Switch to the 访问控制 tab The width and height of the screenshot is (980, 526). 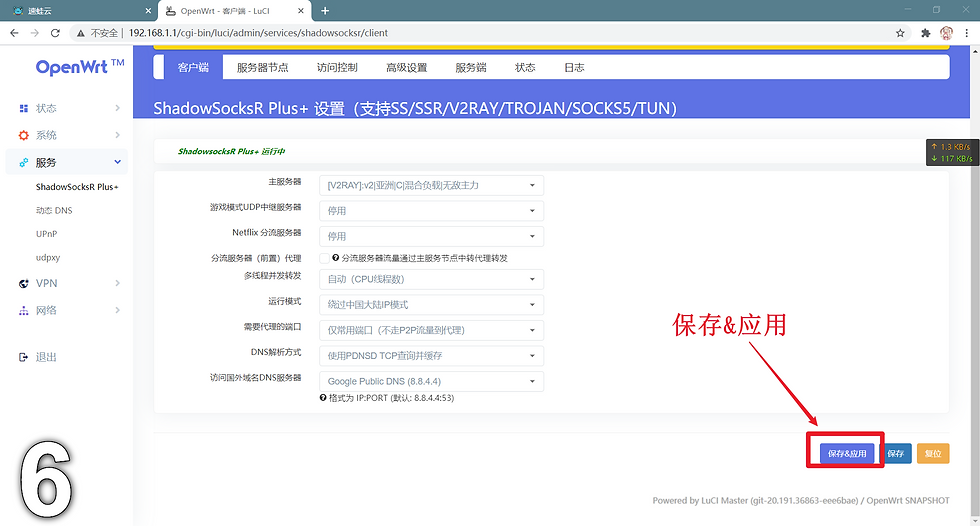[x=337, y=67]
